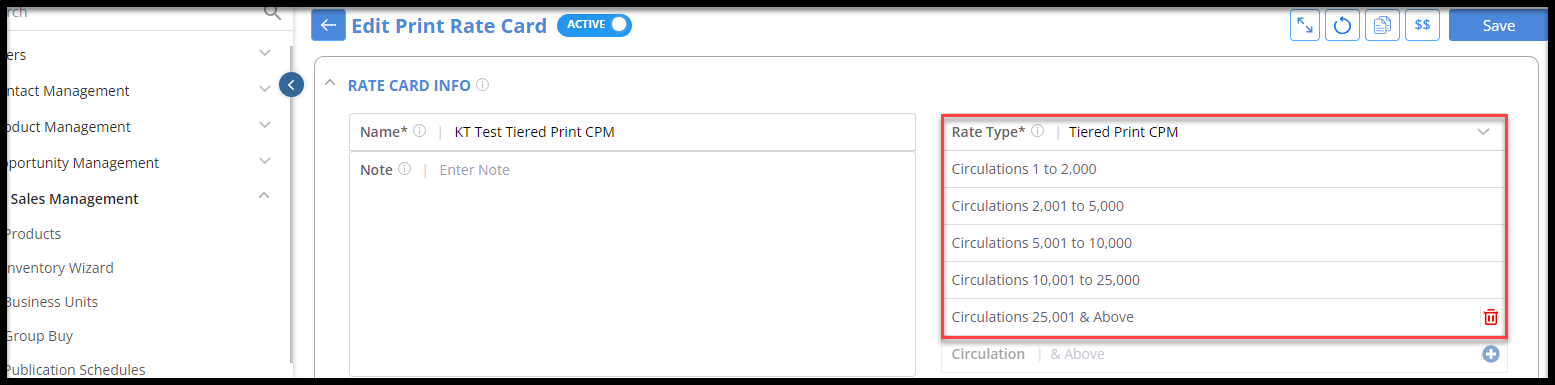The width and height of the screenshot is (1555, 385).
Task: Add a new circulation tier with the plus icon
Action: point(1491,354)
